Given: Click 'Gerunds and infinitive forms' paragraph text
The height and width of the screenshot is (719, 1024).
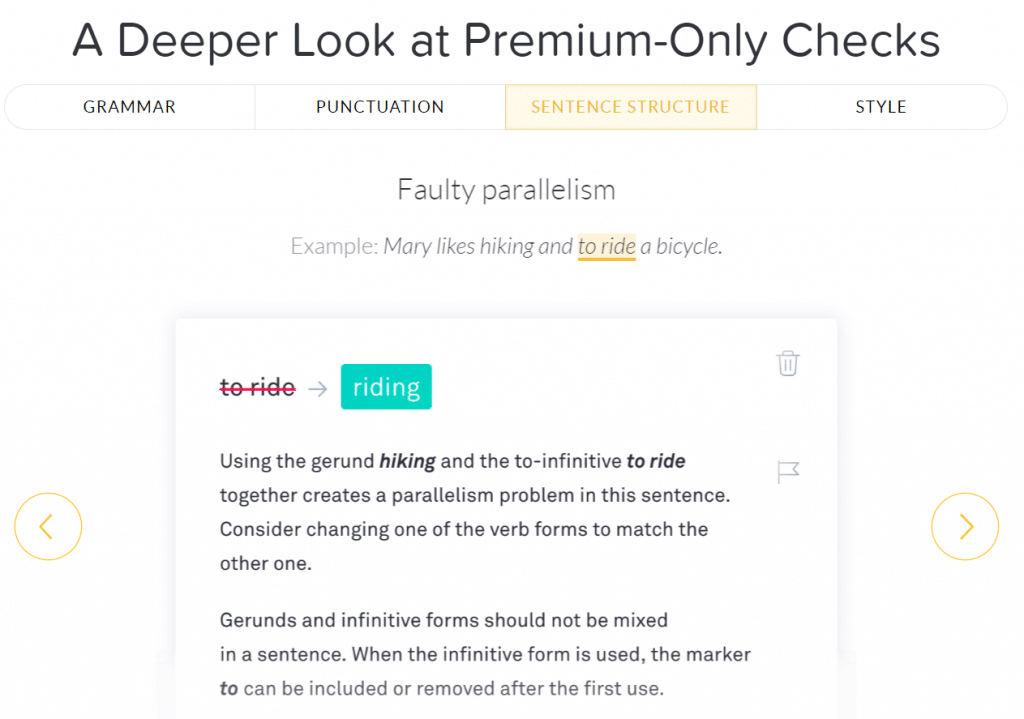Looking at the screenshot, I should click(x=485, y=654).
